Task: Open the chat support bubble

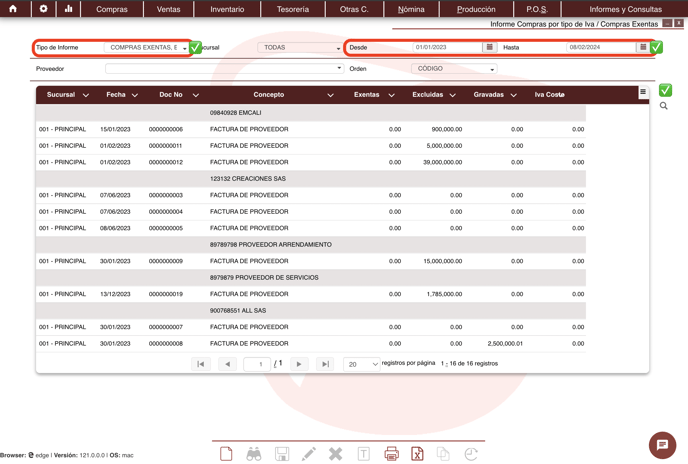Action: click(662, 445)
